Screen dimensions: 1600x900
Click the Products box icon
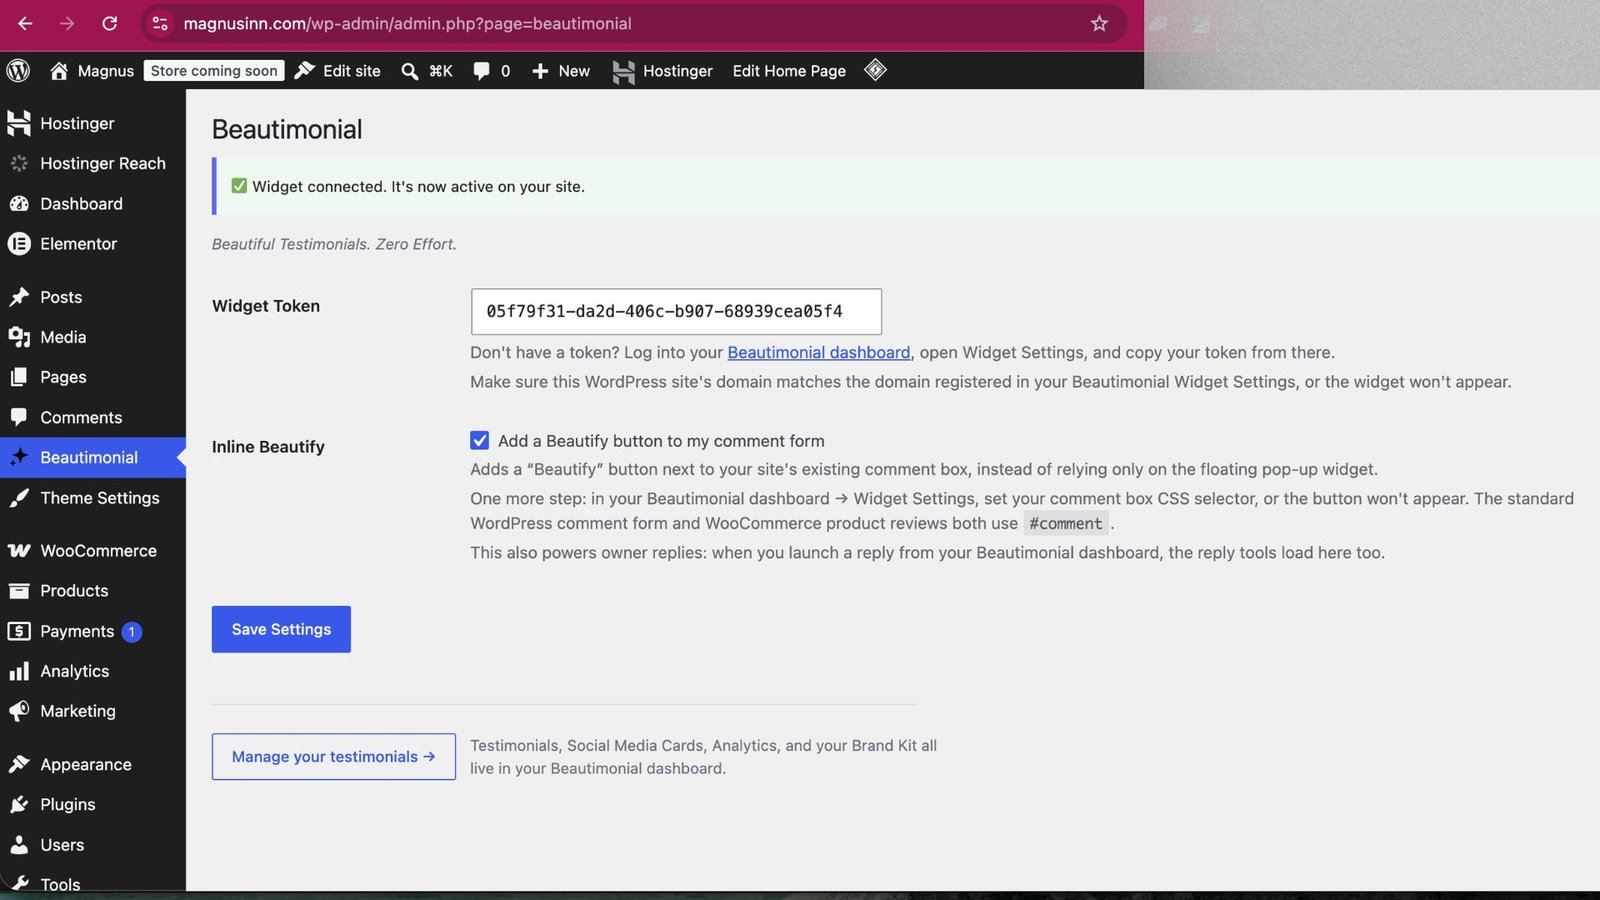click(19, 591)
